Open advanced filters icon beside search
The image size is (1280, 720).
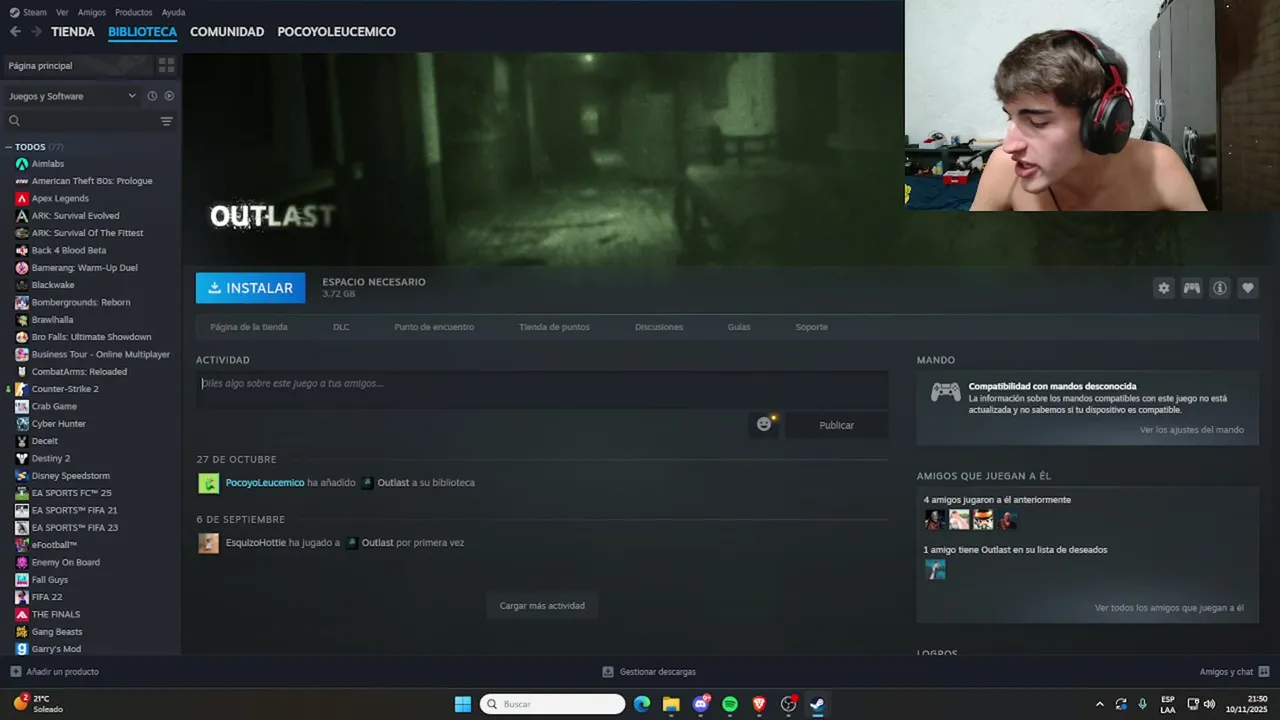tap(166, 121)
